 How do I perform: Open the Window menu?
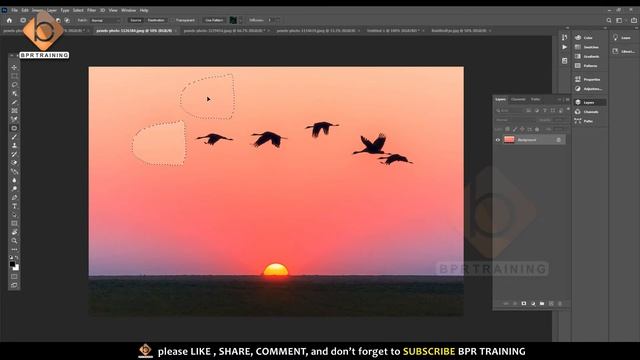[128, 10]
